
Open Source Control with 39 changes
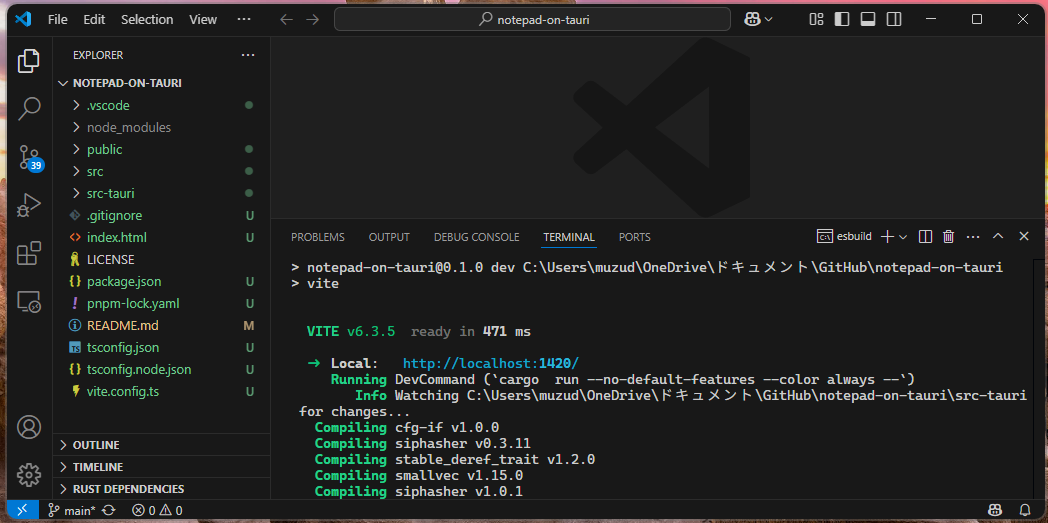29,158
